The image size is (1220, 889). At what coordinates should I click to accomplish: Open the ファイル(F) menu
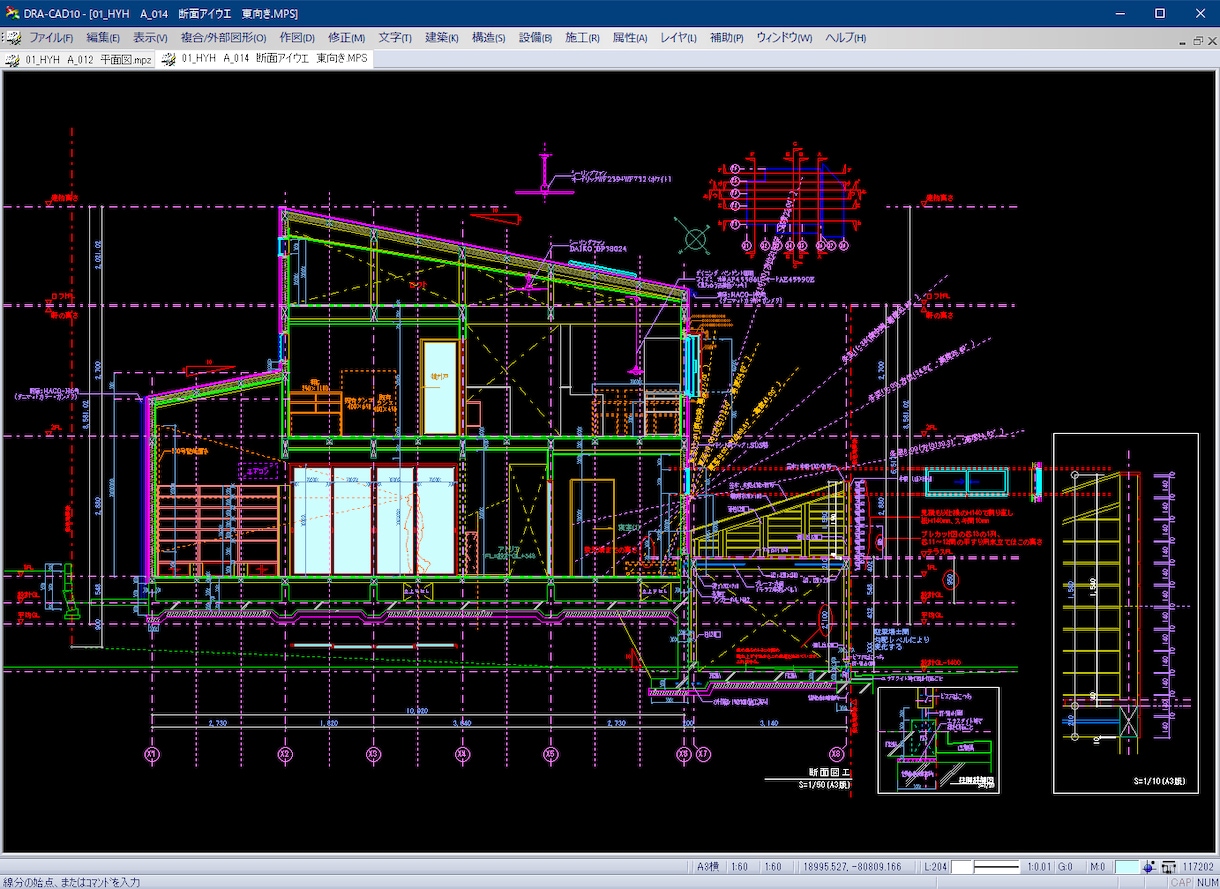point(51,38)
